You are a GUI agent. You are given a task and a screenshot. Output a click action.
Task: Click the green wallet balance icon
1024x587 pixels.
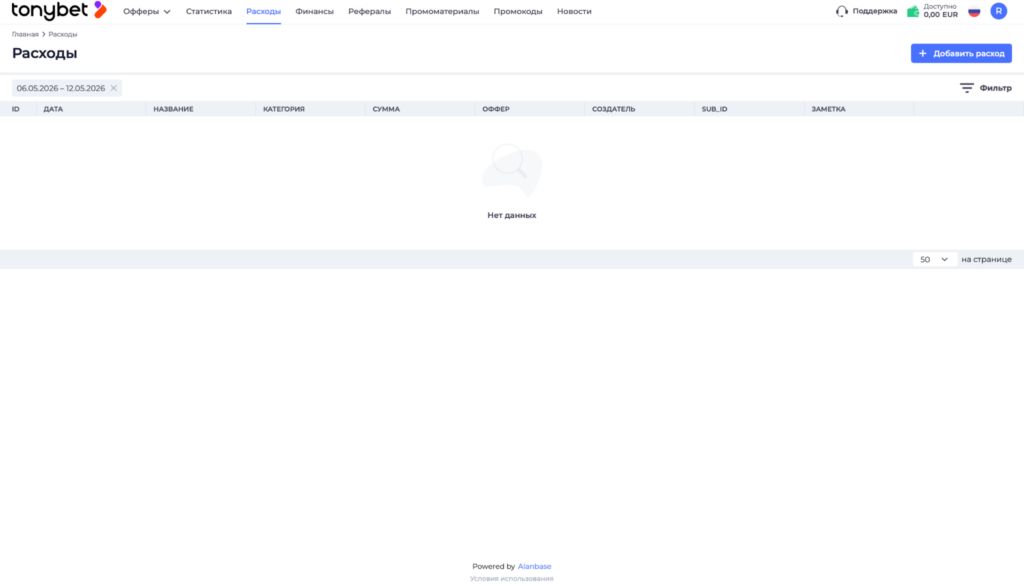click(913, 11)
